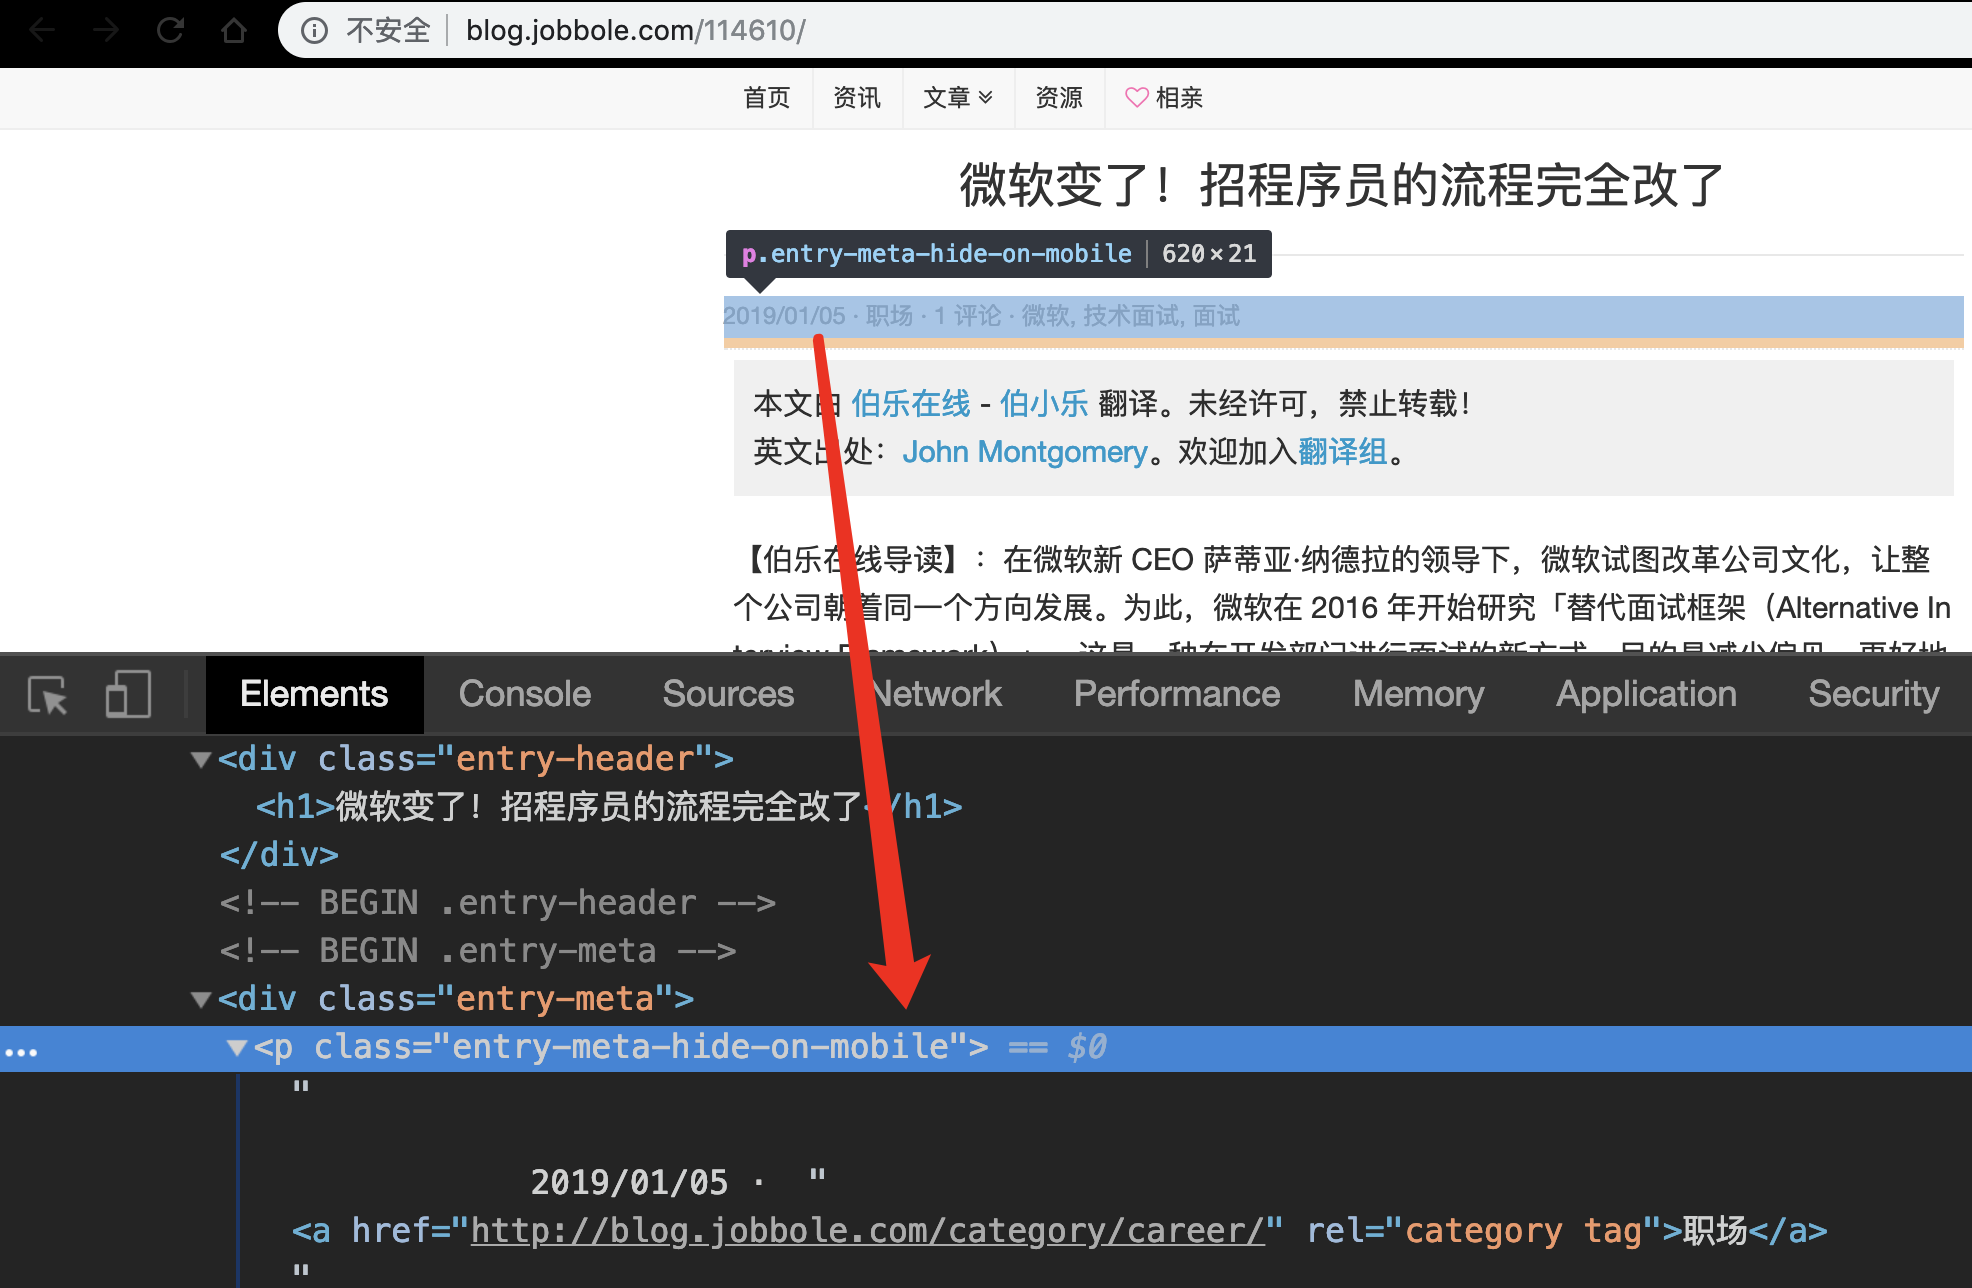Click the heart icon next to 相亲
This screenshot has height=1288, width=1972.
coord(1137,97)
